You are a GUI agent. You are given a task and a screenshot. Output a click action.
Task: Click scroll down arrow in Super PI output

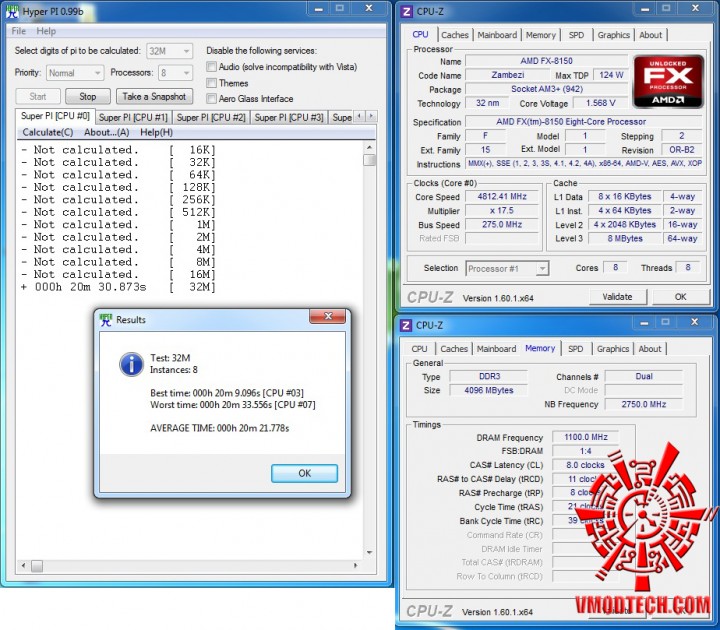click(x=369, y=552)
